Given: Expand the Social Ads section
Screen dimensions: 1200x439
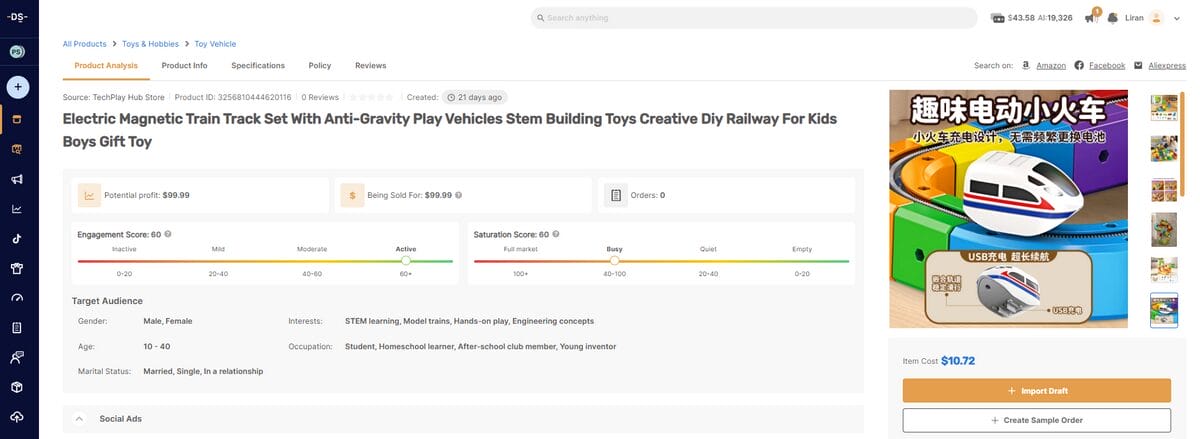Looking at the screenshot, I should click(79, 418).
